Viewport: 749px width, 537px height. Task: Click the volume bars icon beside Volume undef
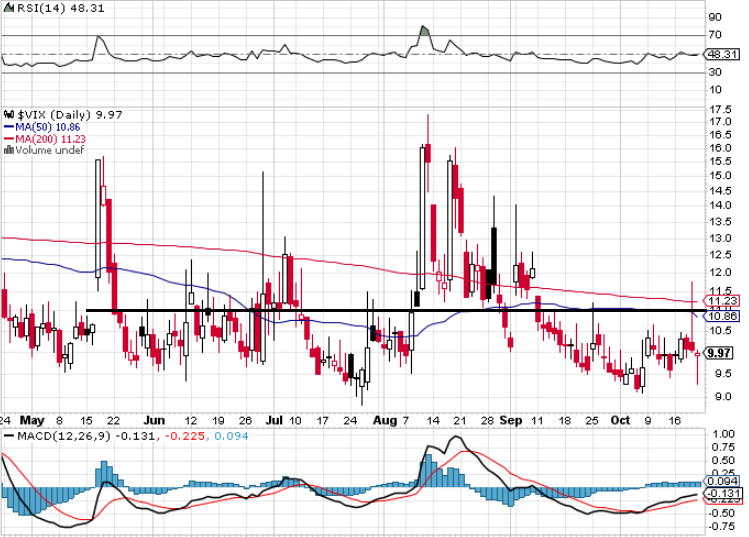9,150
